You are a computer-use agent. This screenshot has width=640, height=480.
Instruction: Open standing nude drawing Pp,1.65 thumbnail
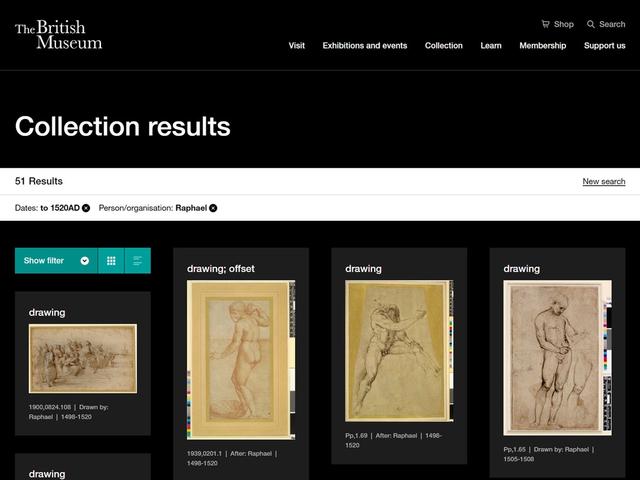558,358
